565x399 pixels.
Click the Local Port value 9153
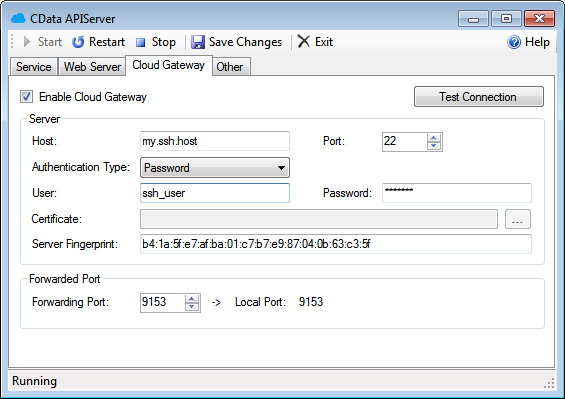click(x=311, y=302)
